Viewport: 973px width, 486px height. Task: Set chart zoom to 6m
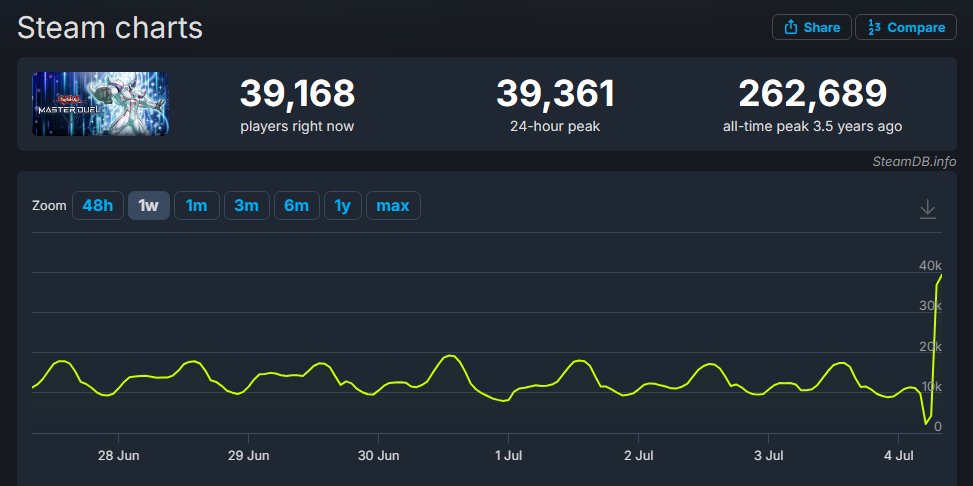[297, 205]
